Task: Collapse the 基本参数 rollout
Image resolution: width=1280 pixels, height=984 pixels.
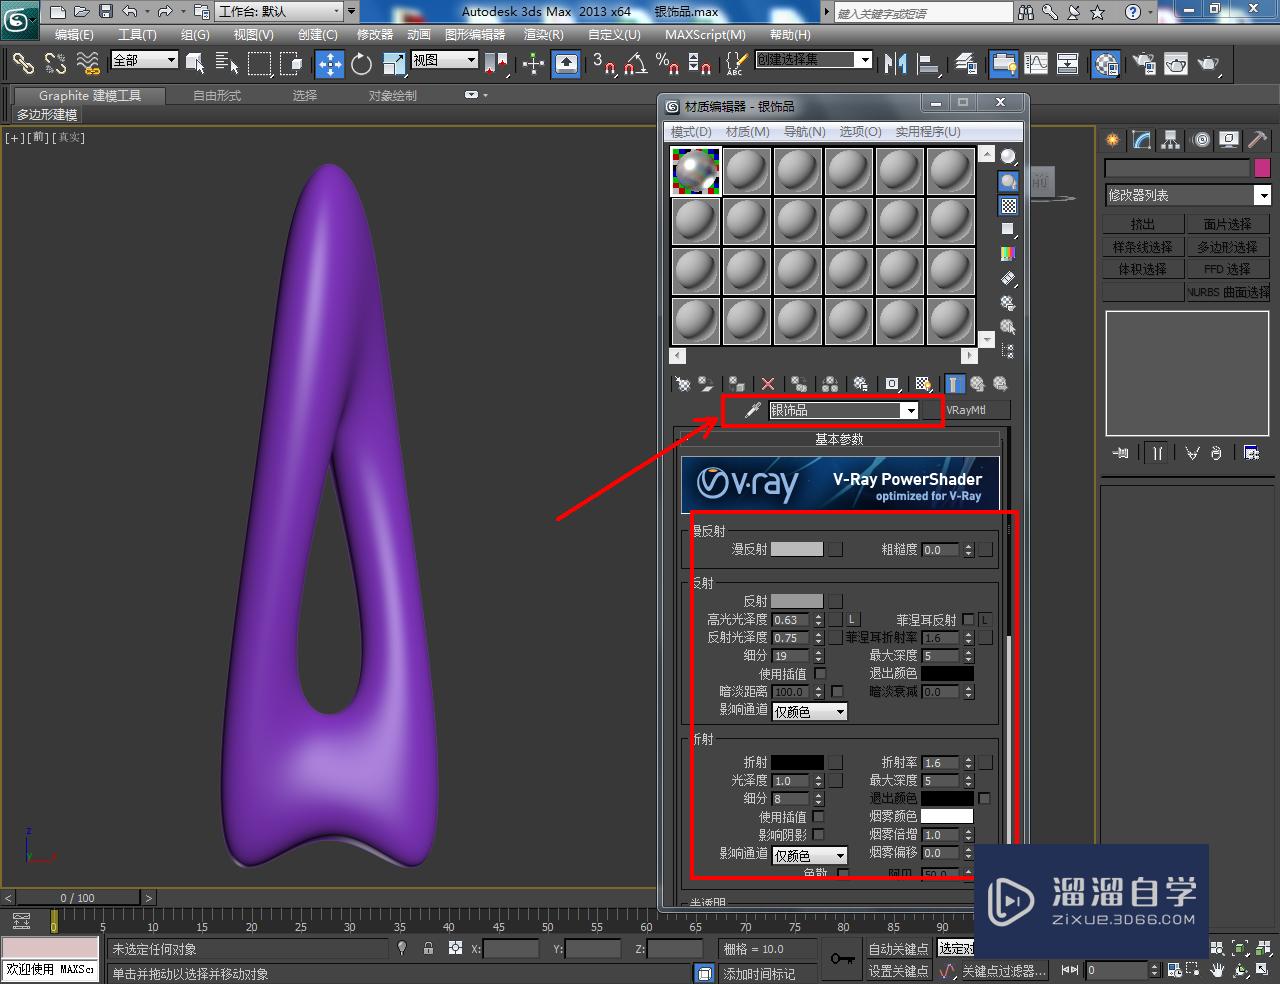Action: click(x=839, y=439)
